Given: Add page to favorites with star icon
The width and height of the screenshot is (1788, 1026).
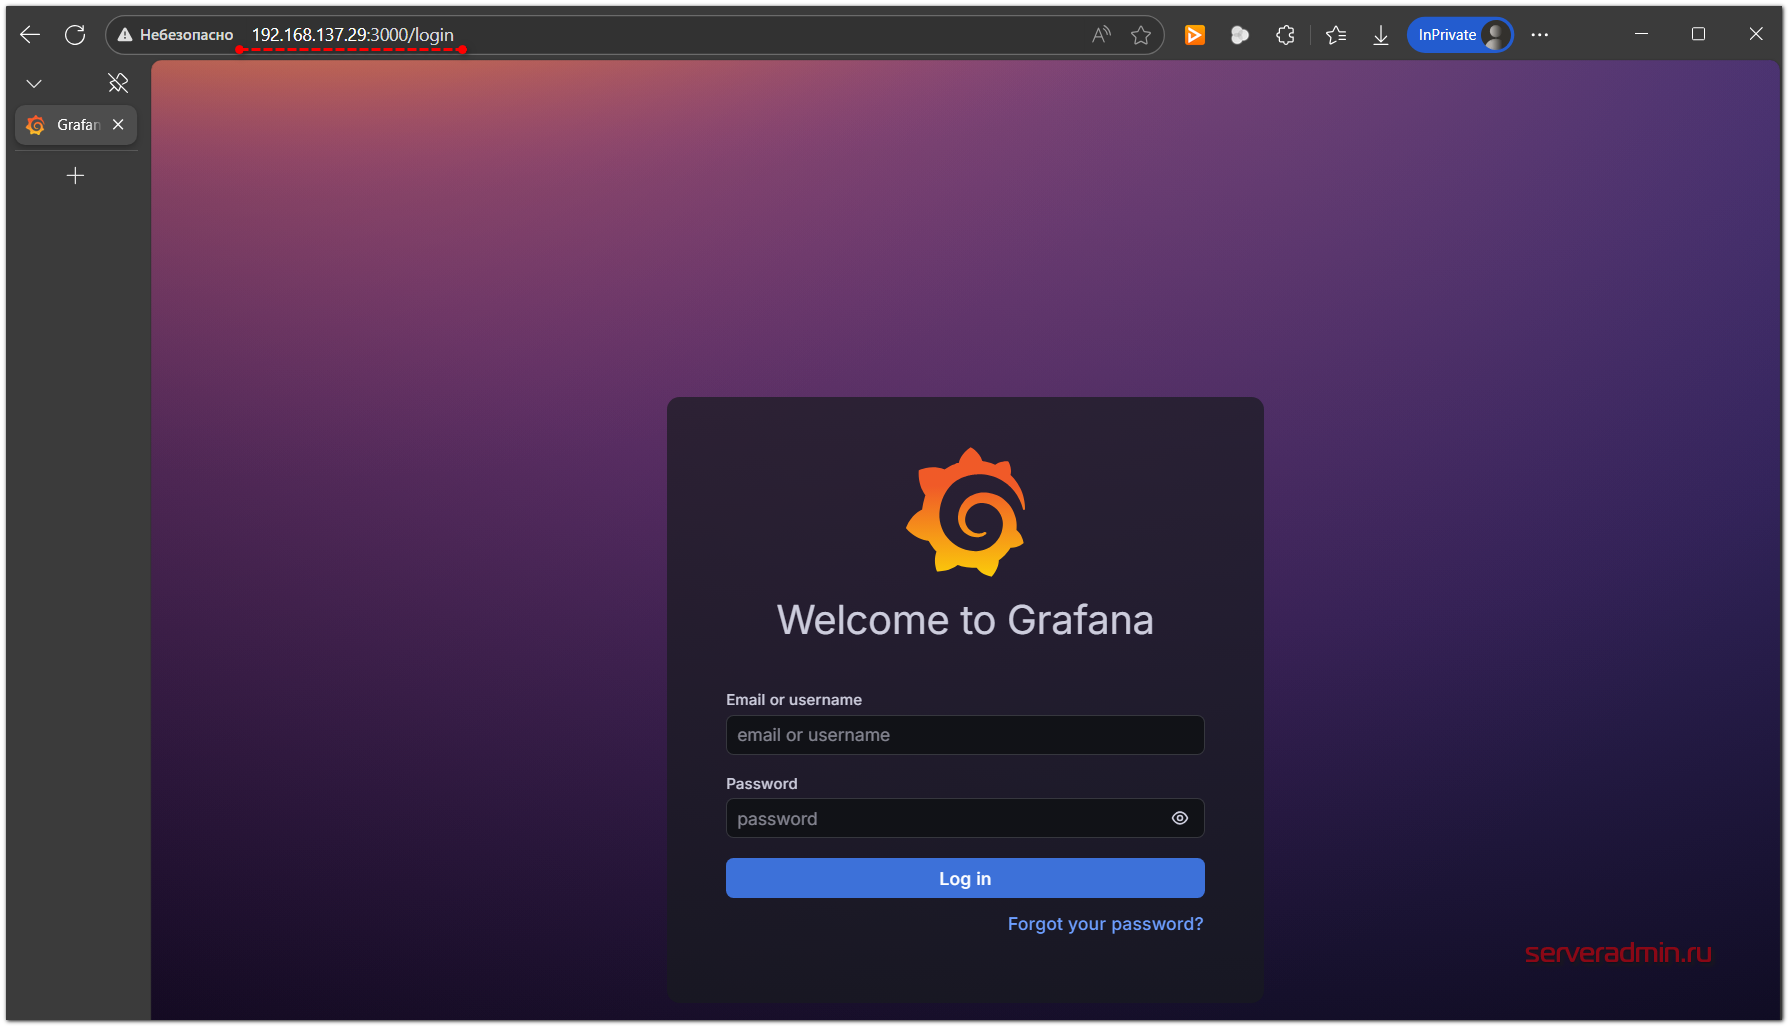Looking at the screenshot, I should (1141, 35).
